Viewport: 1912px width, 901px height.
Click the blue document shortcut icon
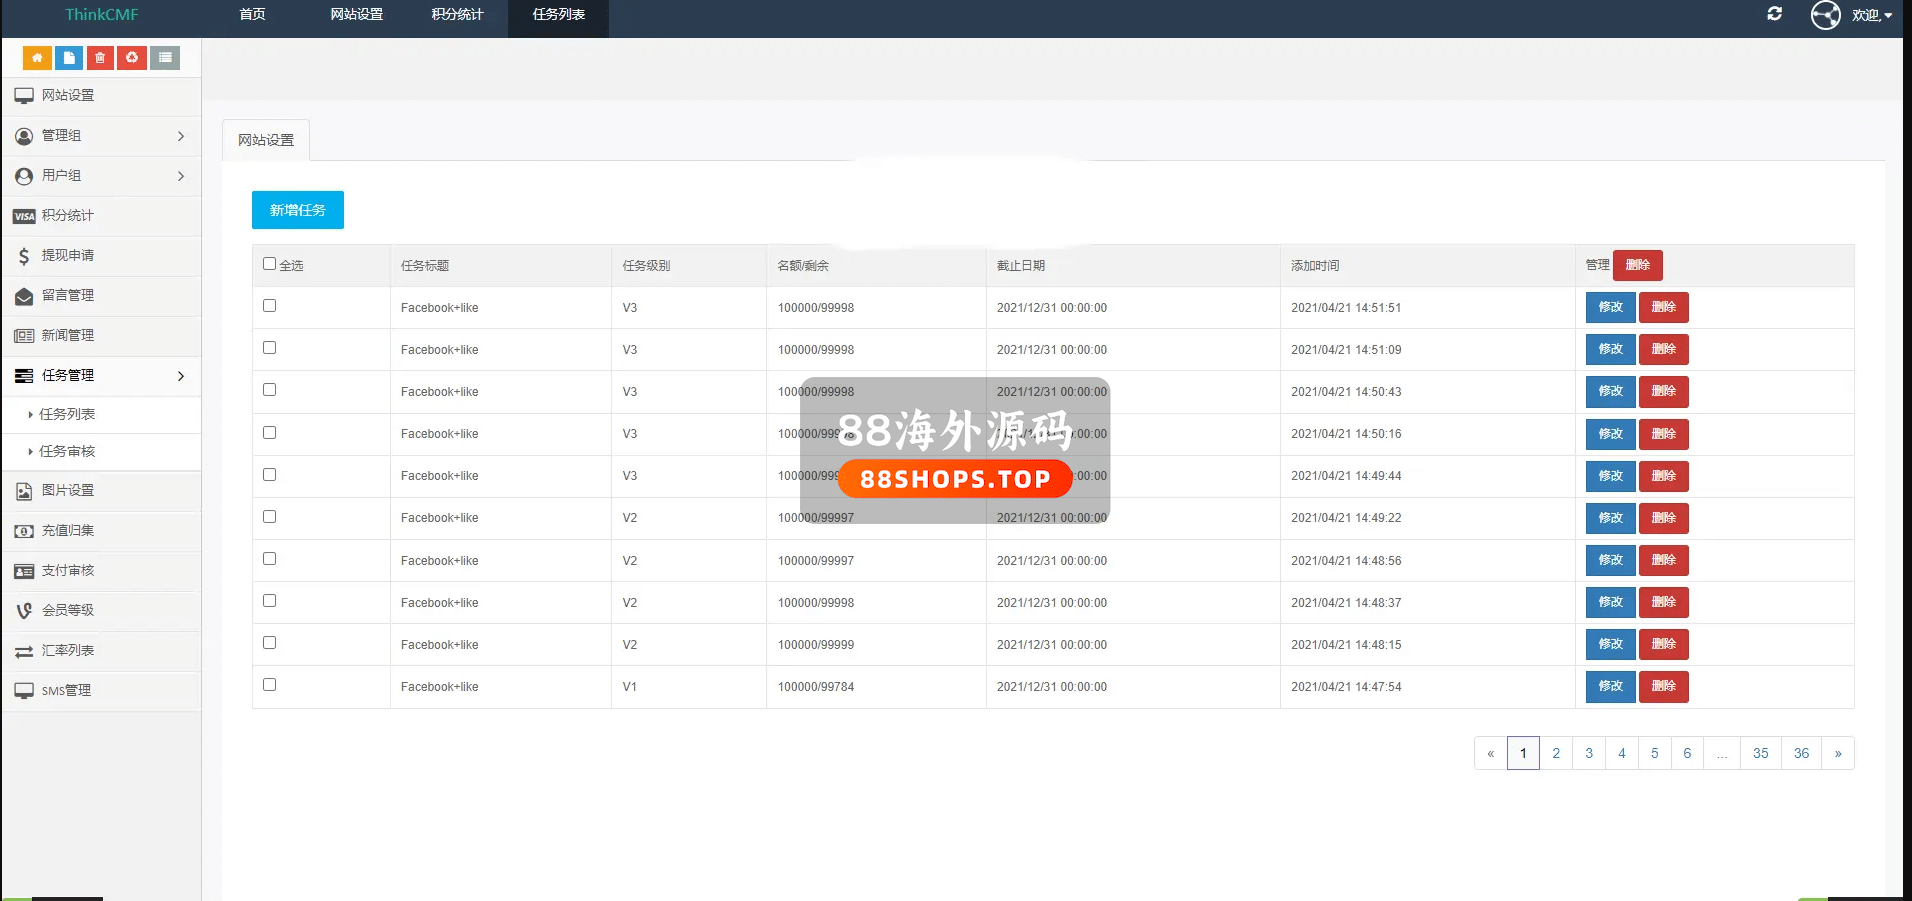(69, 58)
